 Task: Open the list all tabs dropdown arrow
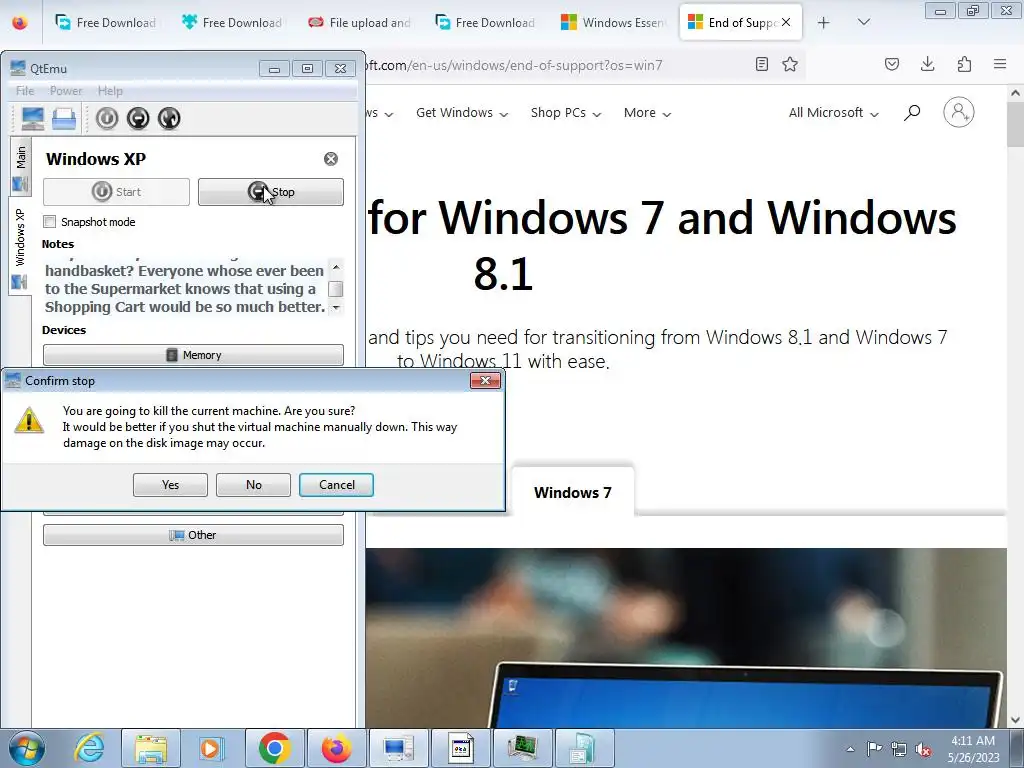(x=863, y=22)
